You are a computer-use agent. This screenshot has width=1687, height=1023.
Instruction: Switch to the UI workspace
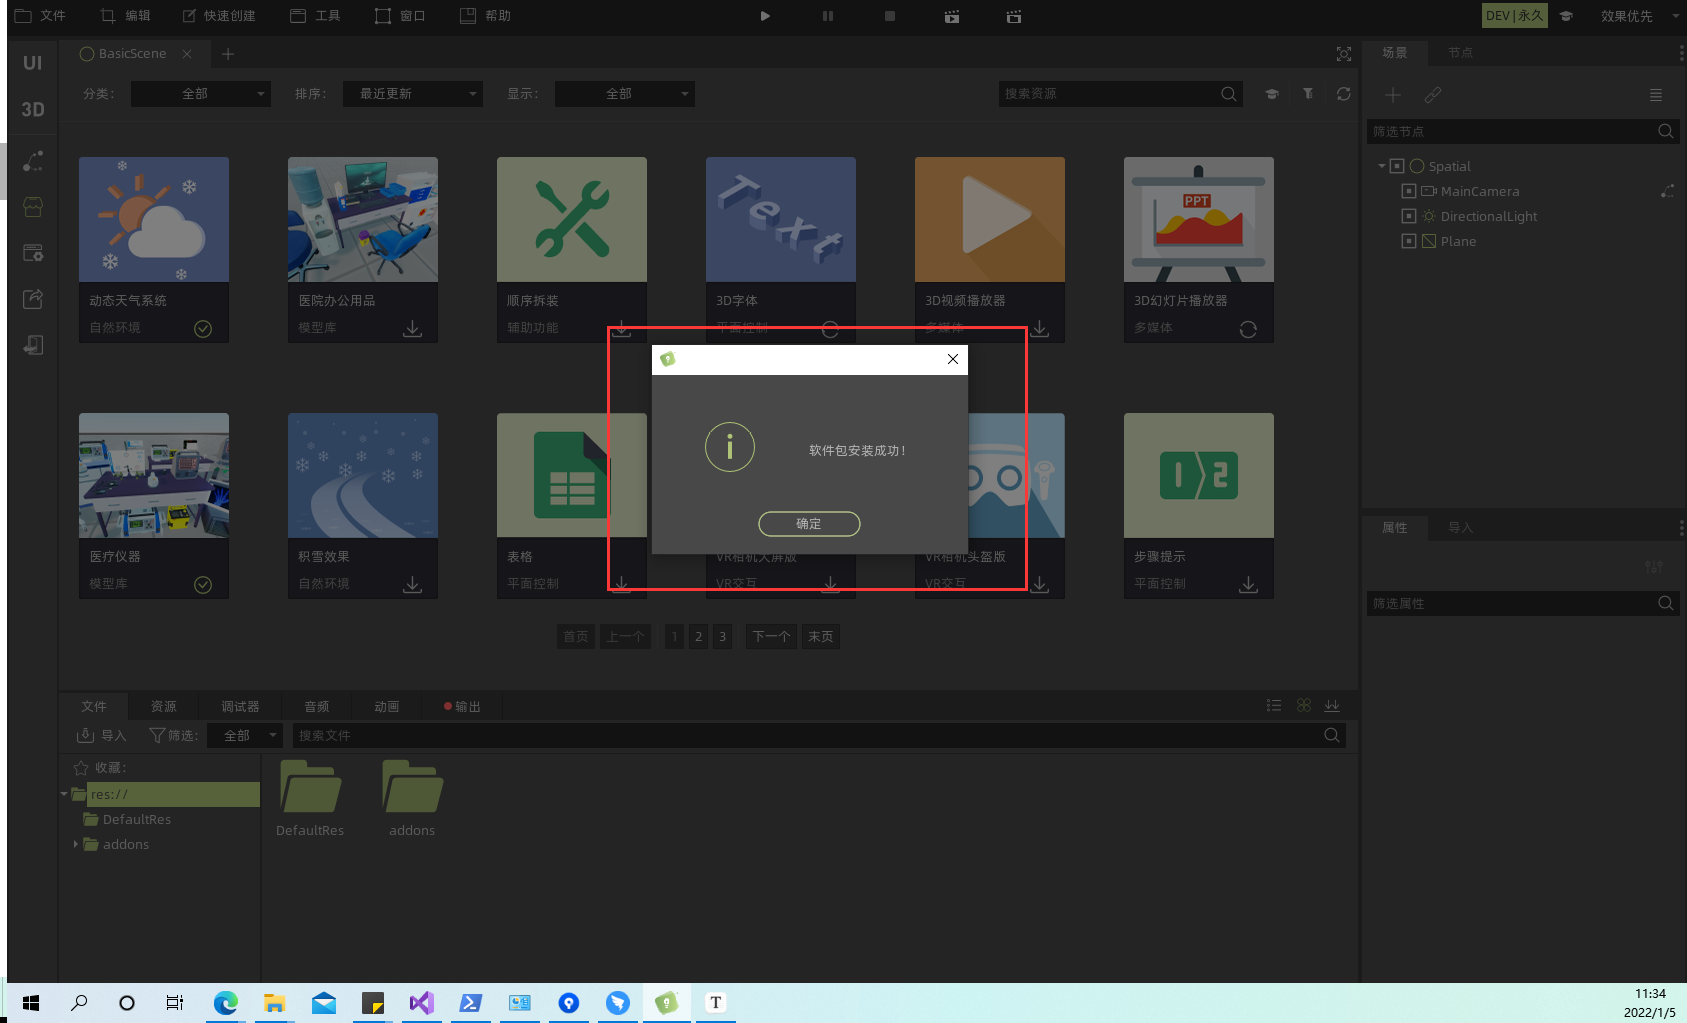point(33,63)
